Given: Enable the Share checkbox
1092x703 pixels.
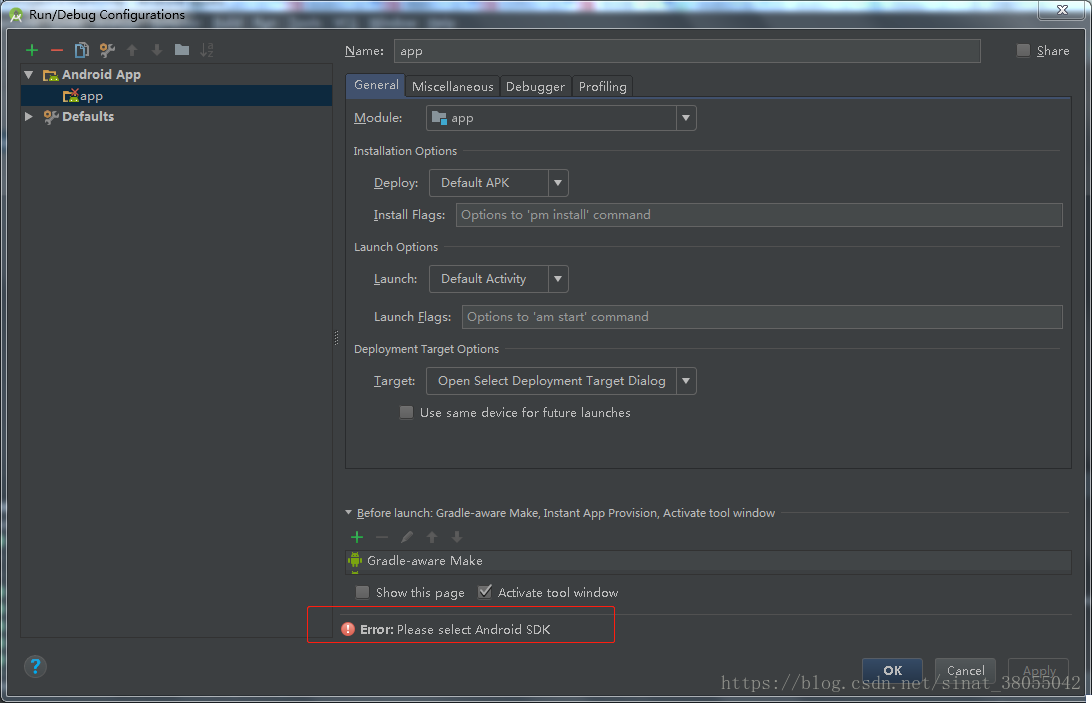Looking at the screenshot, I should tap(1023, 50).
